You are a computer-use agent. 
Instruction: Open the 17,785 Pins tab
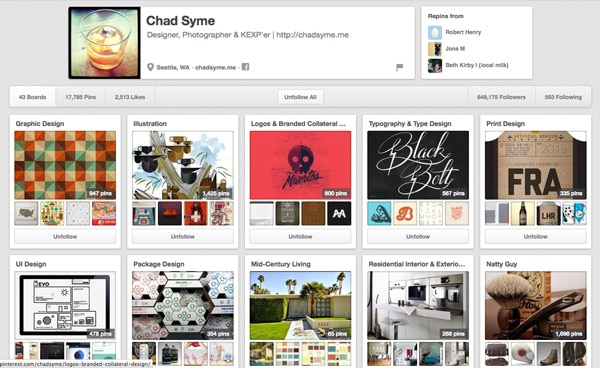80,97
